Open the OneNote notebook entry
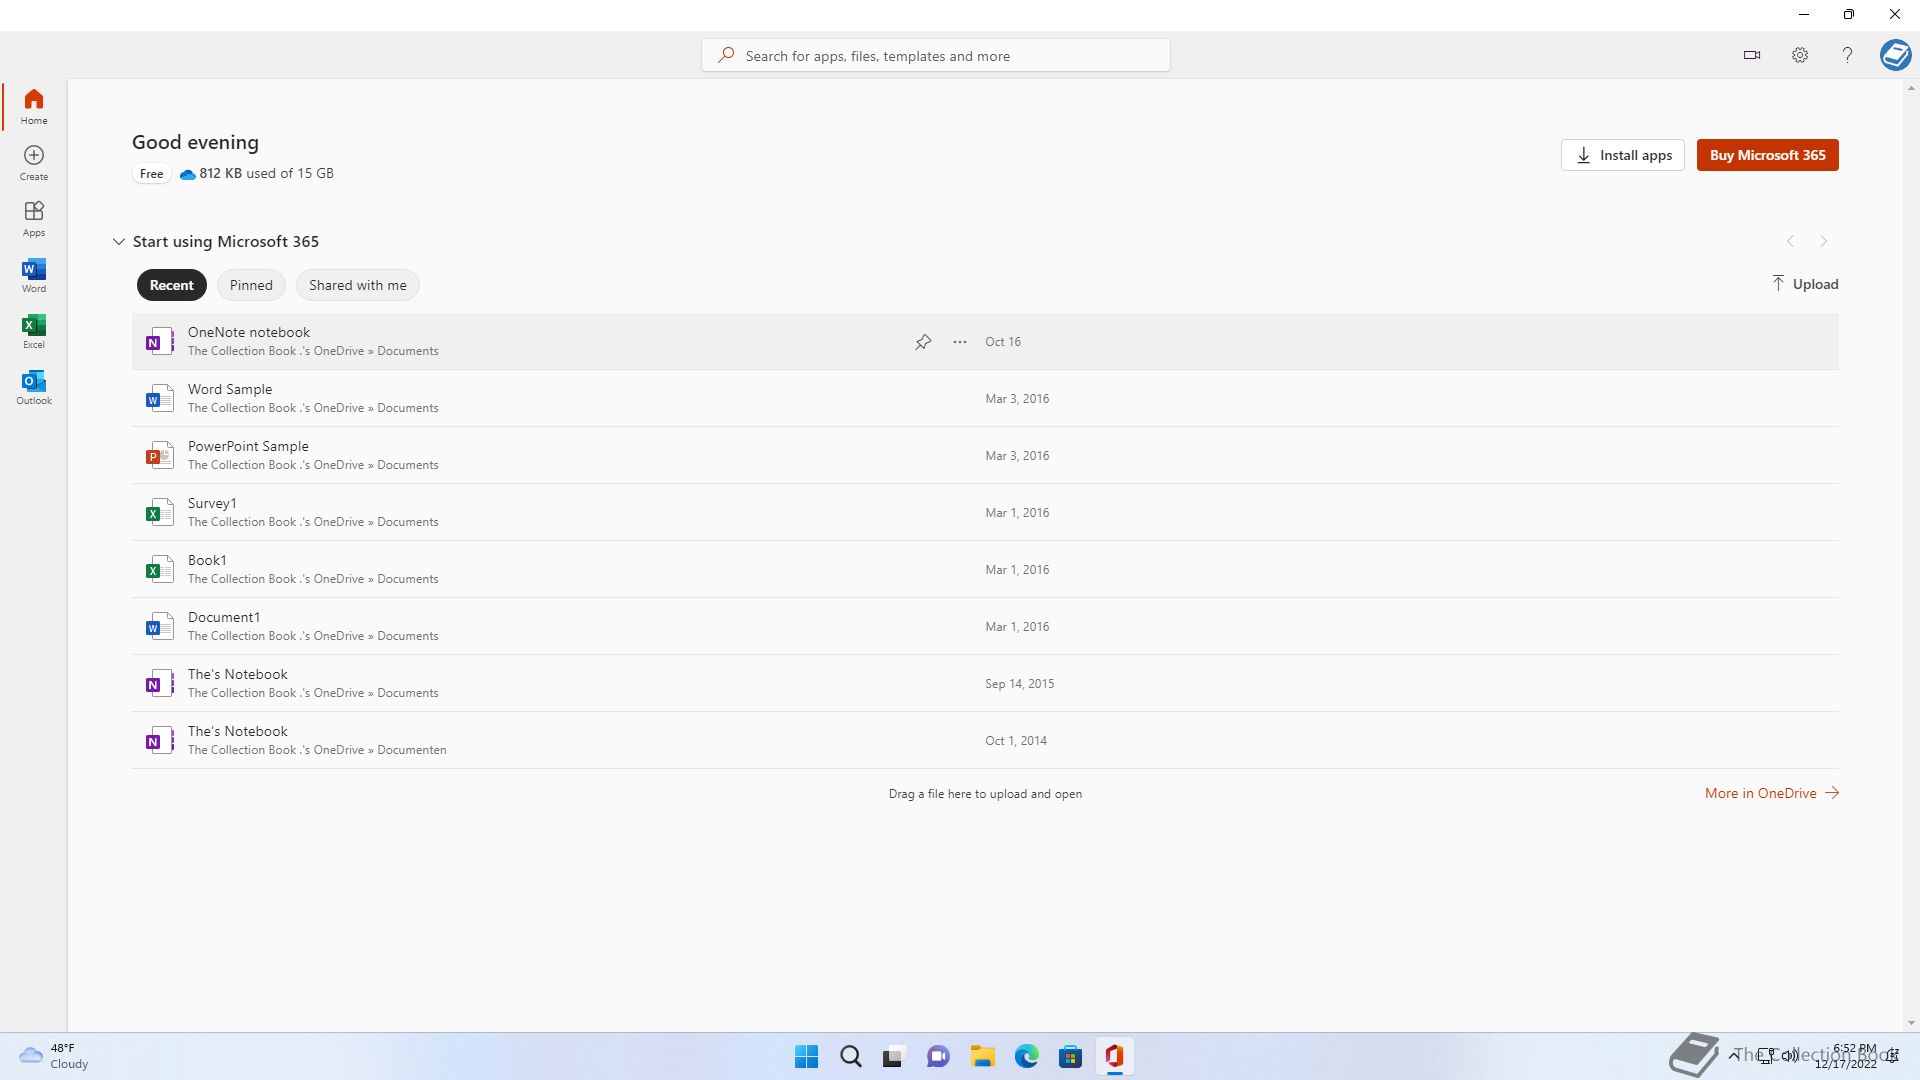1920x1080 pixels. click(985, 341)
